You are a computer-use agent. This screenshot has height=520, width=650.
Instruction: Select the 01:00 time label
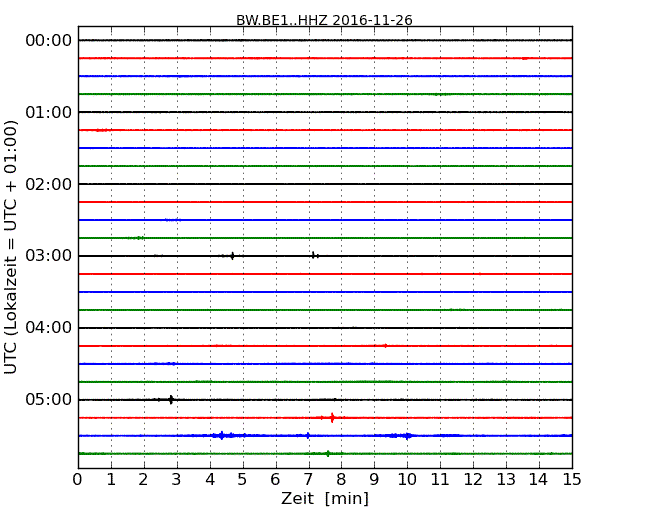pyautogui.click(x=49, y=112)
